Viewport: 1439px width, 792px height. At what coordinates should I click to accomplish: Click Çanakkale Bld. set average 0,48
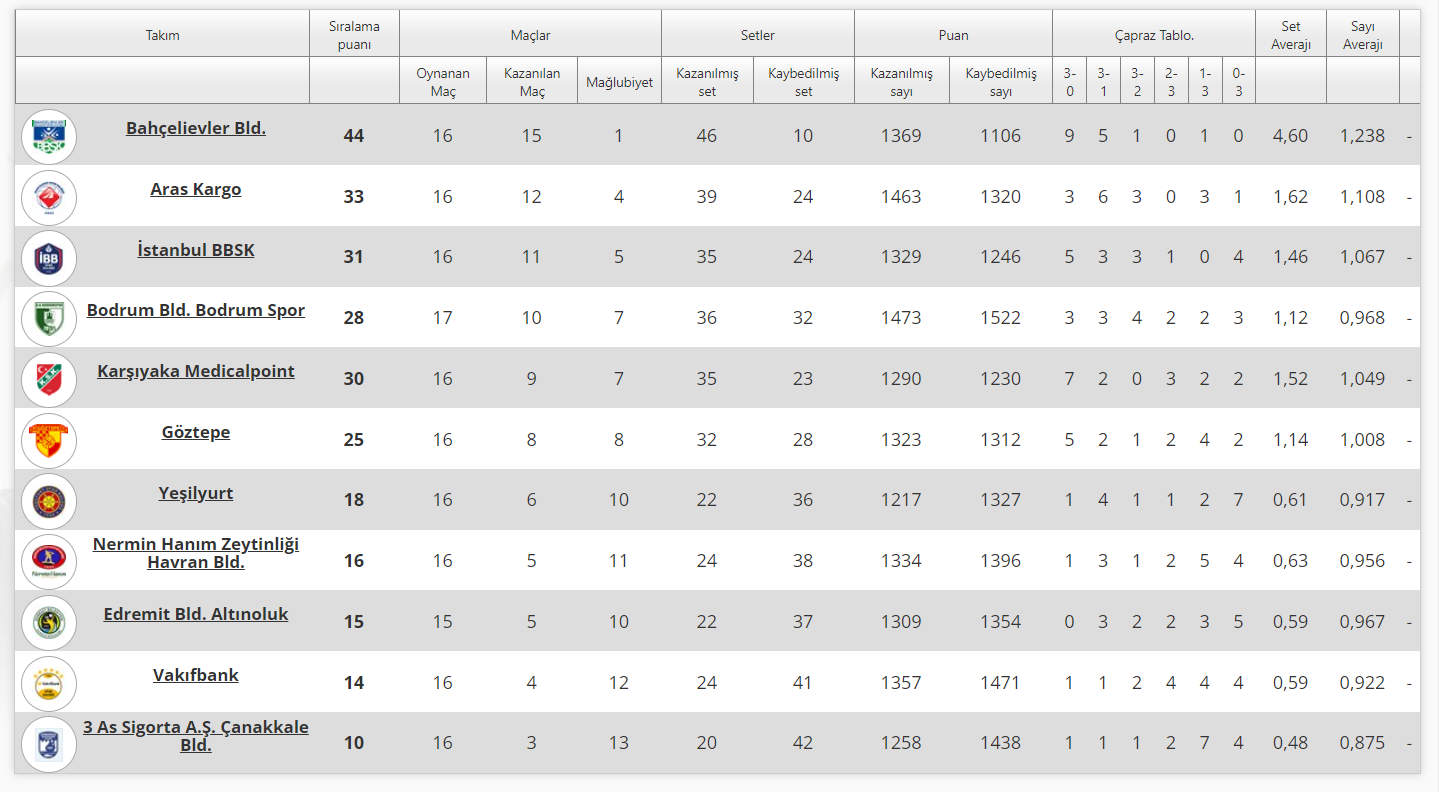[x=1291, y=743]
